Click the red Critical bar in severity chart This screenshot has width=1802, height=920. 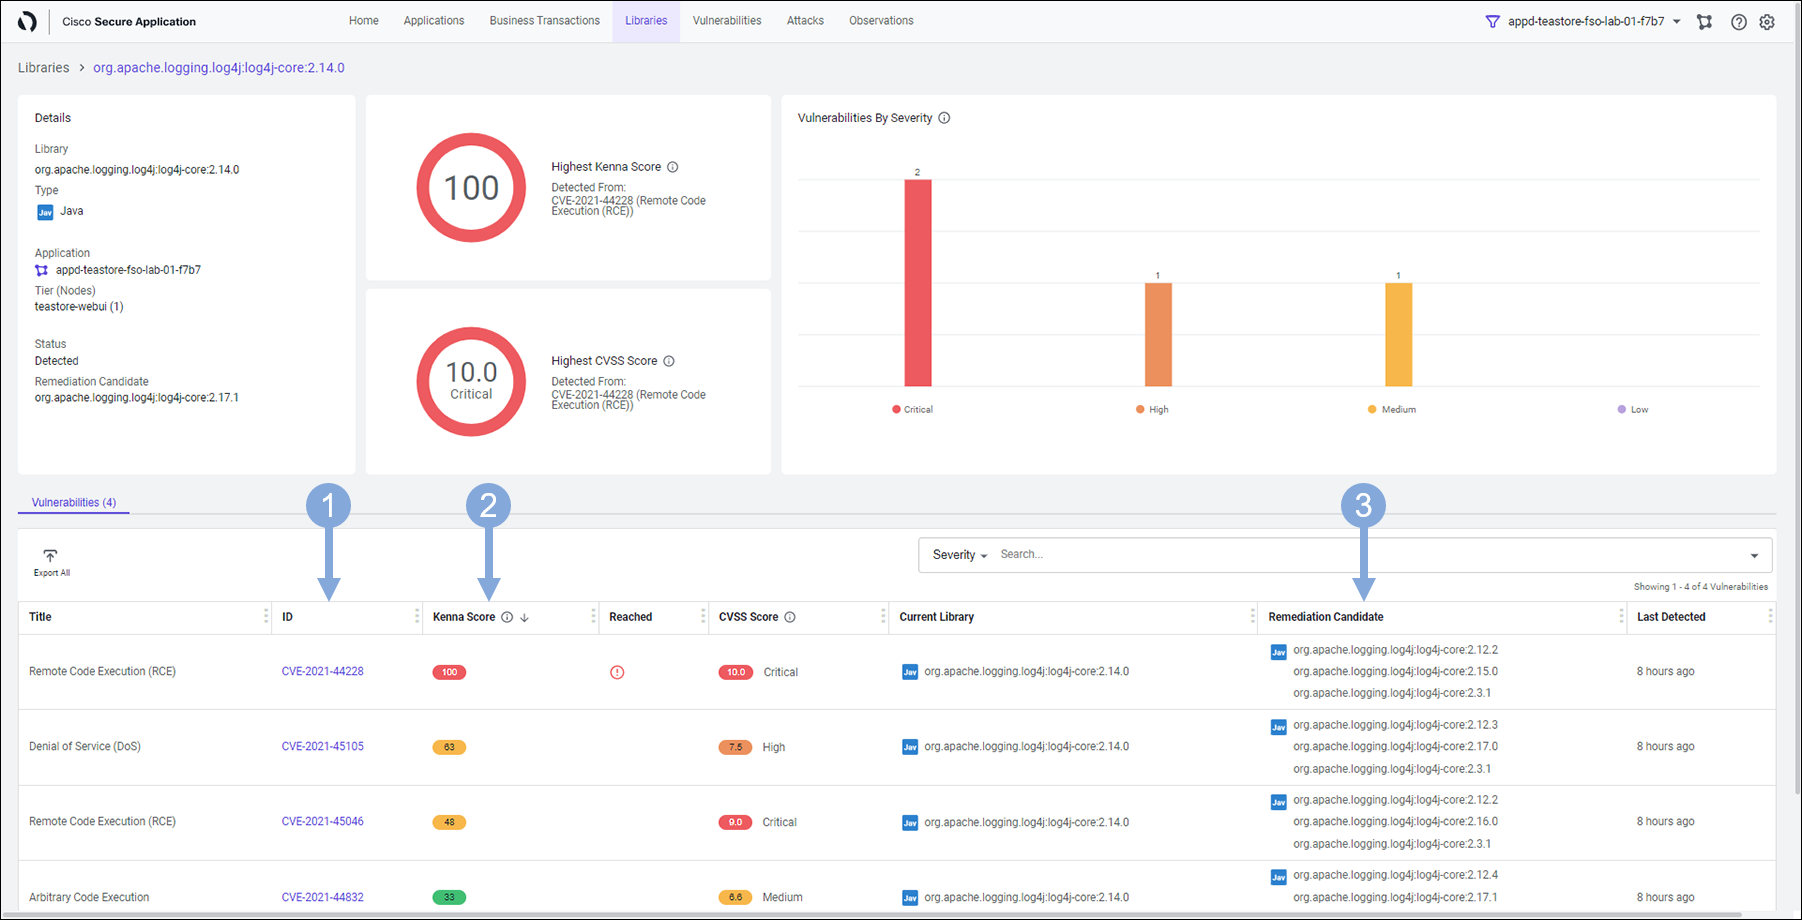pyautogui.click(x=917, y=283)
